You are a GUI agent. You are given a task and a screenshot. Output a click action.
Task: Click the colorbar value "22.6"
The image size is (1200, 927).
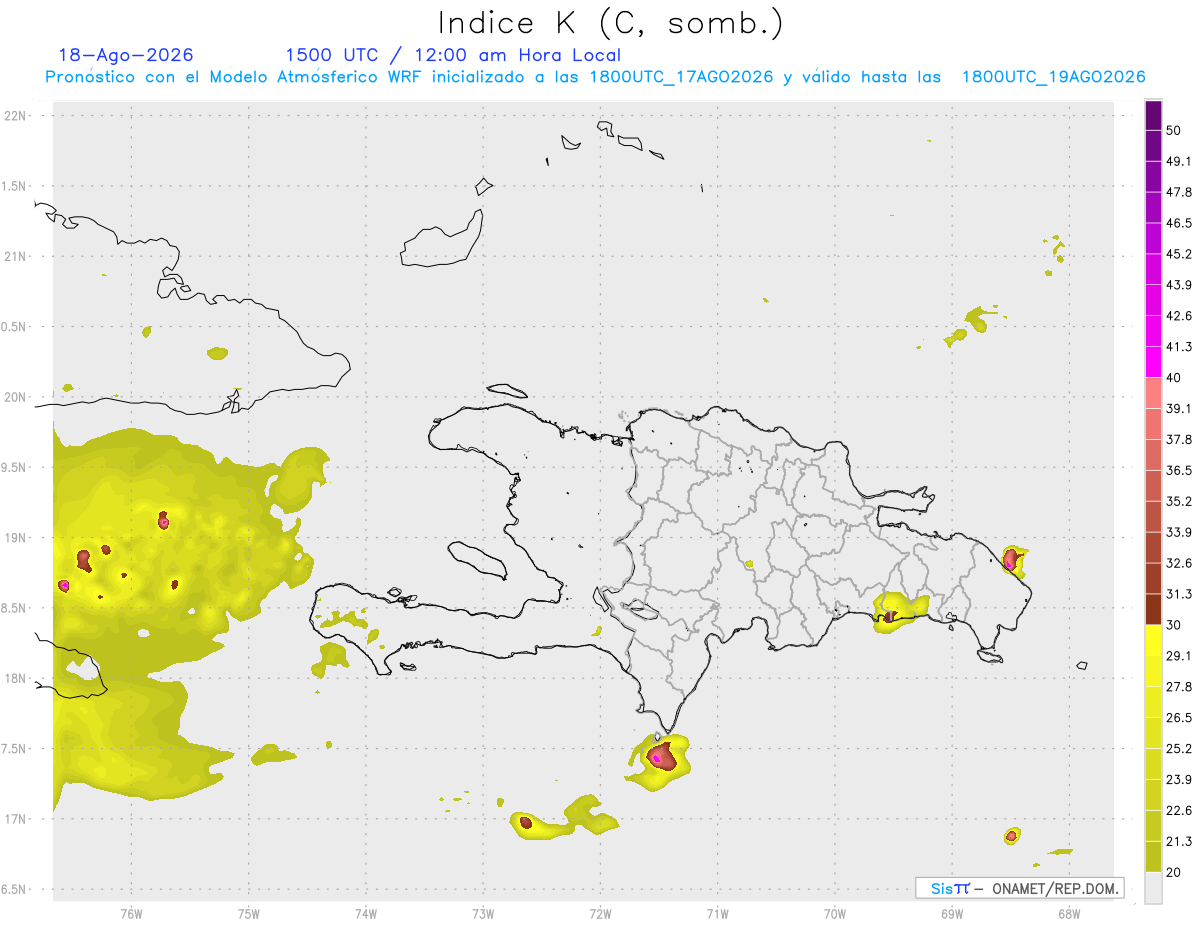click(1179, 810)
